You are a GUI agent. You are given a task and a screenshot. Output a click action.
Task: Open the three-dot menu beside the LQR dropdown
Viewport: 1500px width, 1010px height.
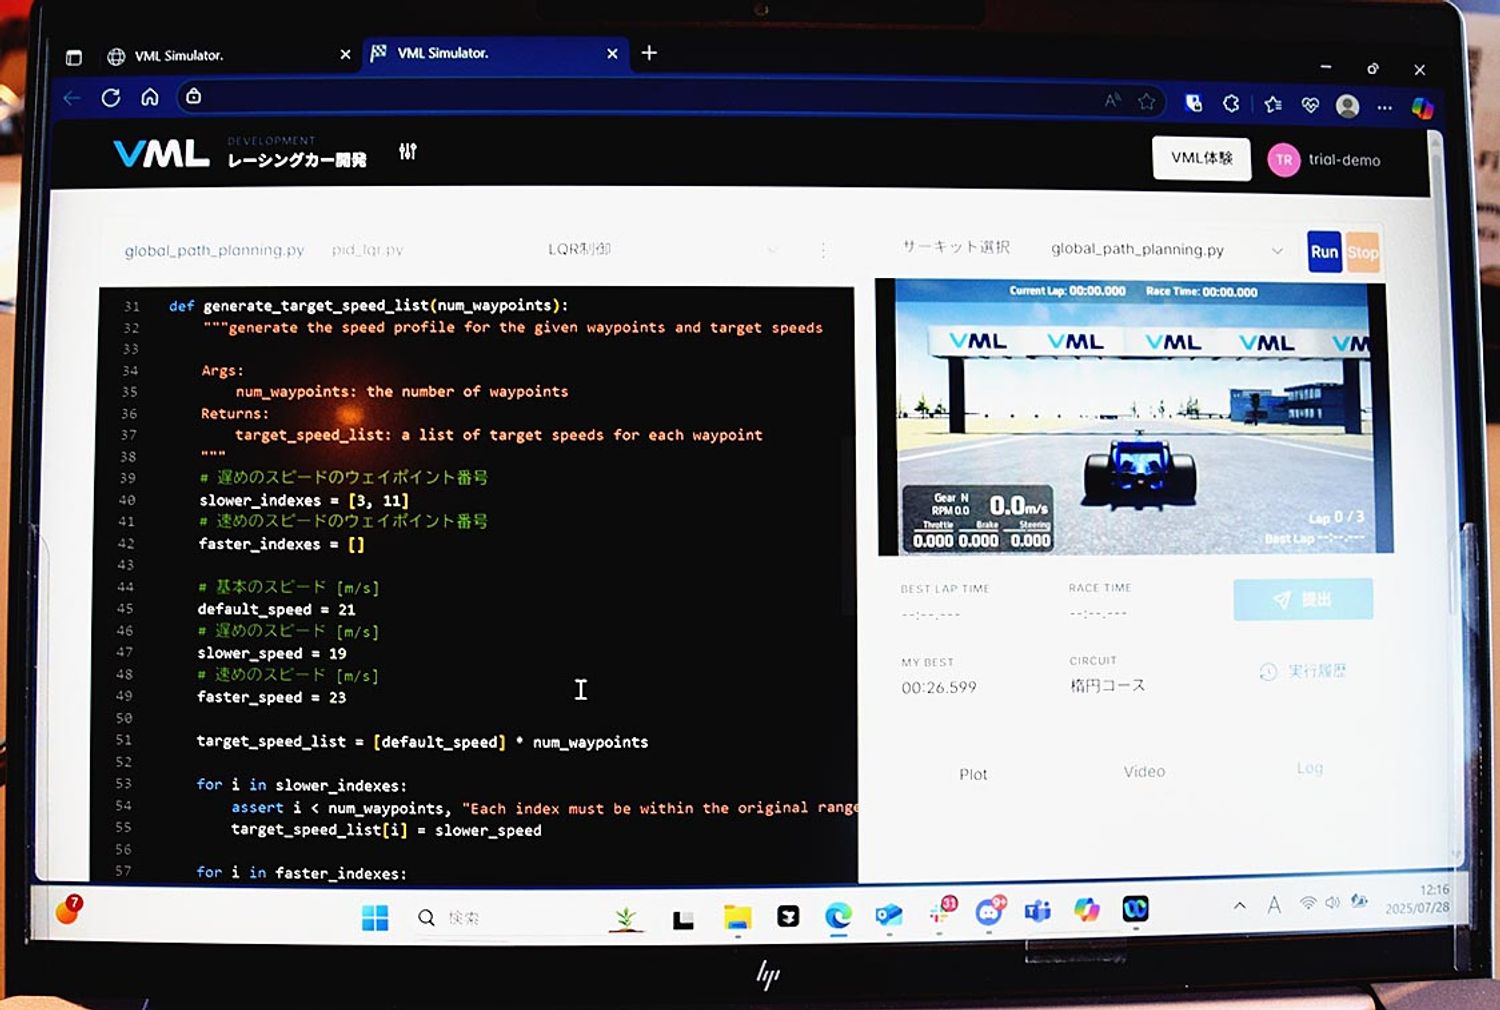tap(823, 250)
